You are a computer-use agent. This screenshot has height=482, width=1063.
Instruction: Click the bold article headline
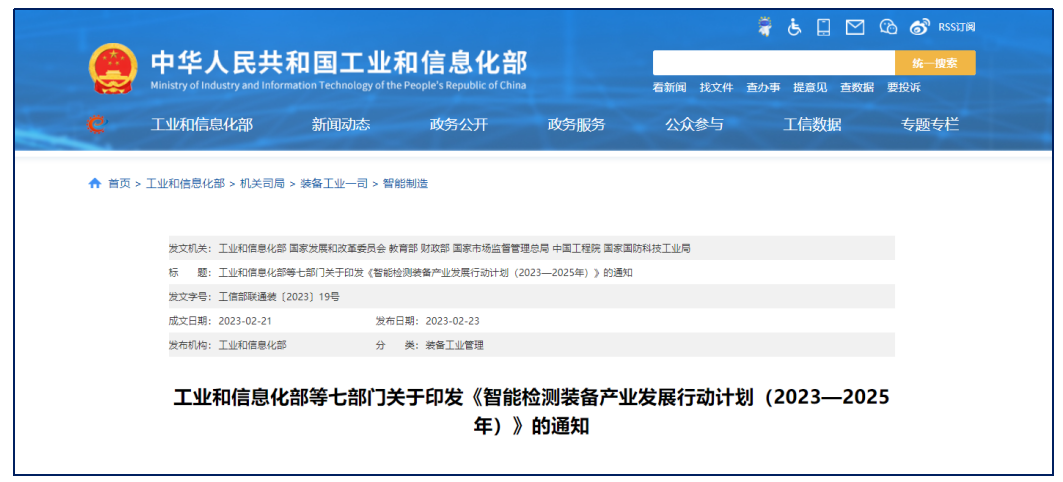[x=532, y=411]
